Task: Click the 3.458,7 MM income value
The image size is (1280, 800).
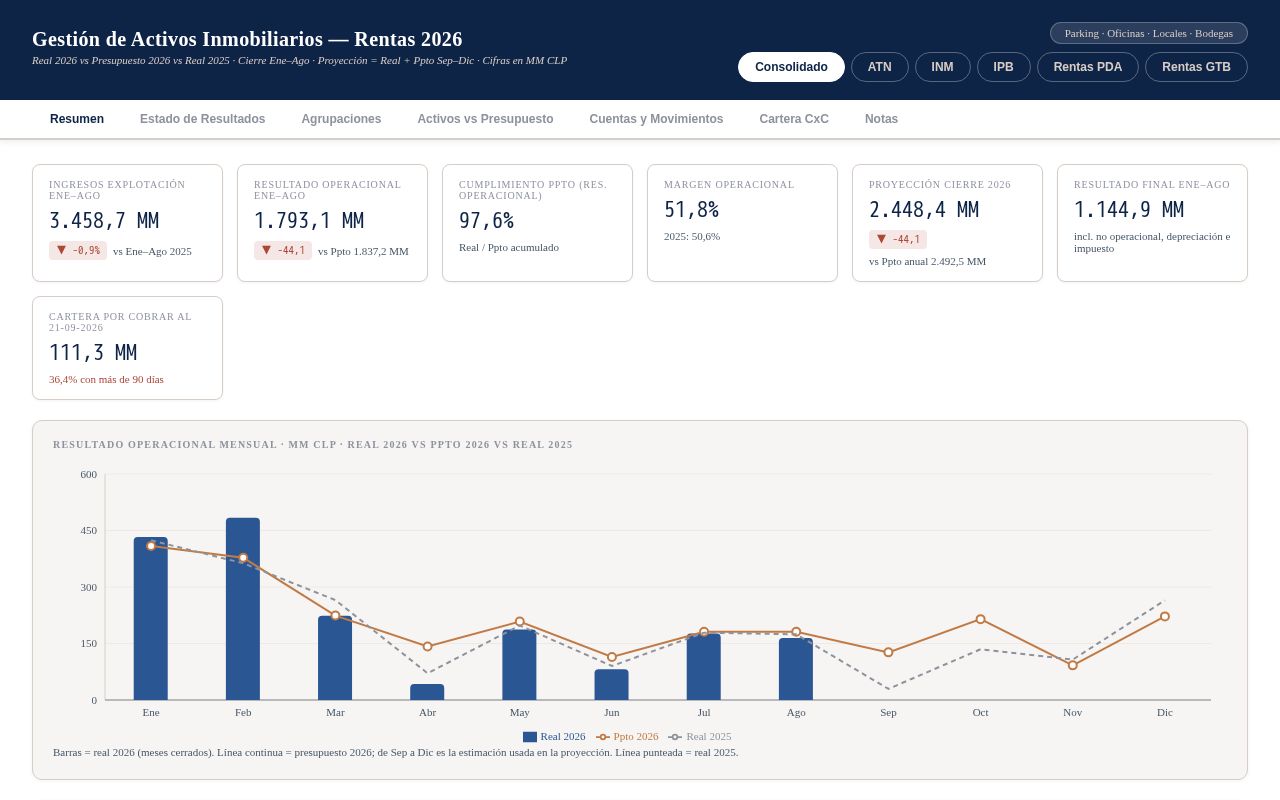Action: (104, 221)
